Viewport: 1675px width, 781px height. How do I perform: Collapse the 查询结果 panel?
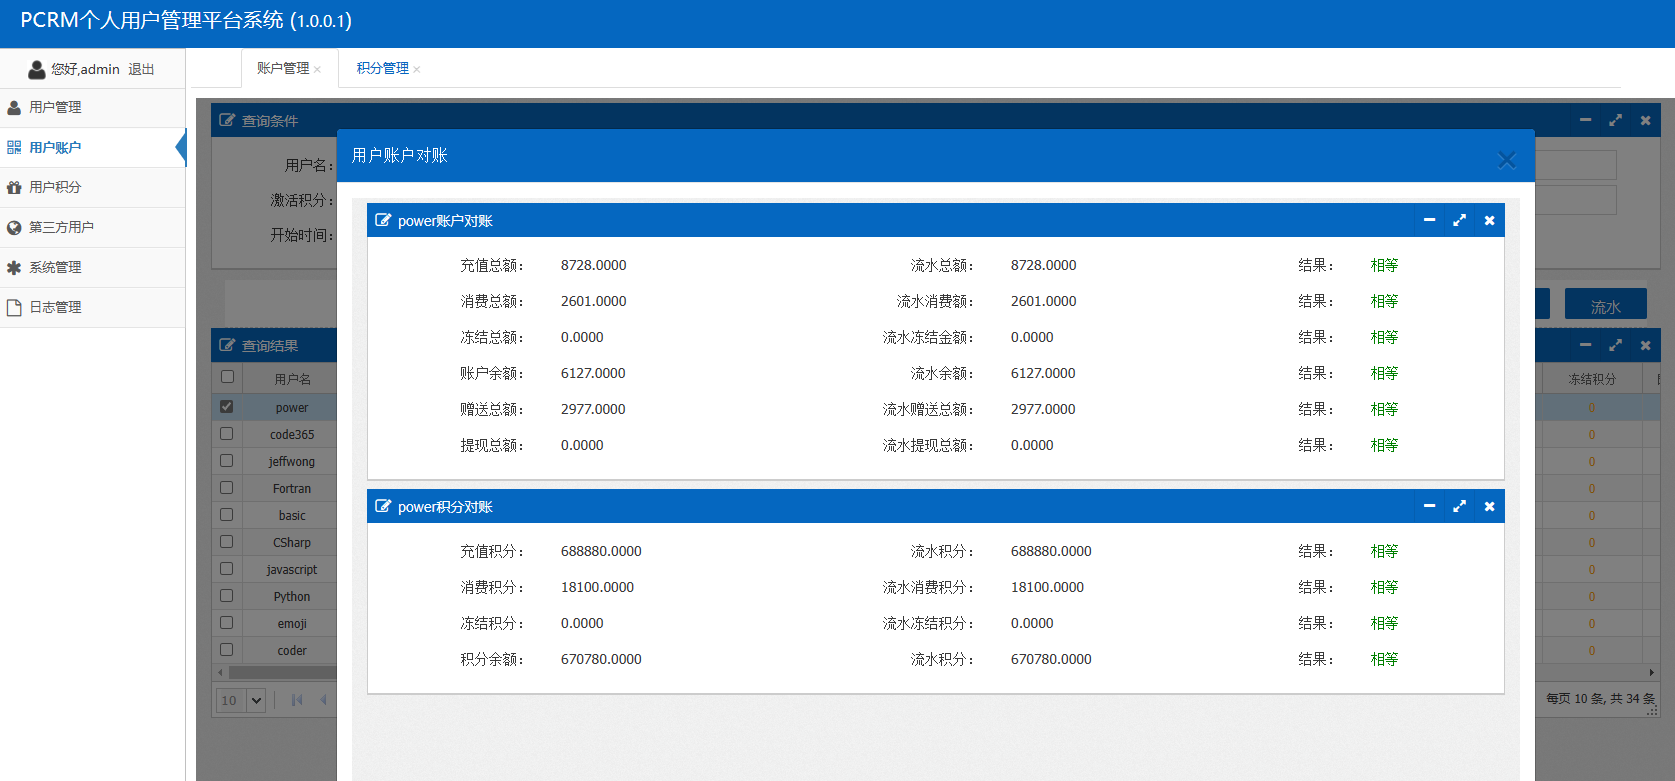click(x=1585, y=345)
